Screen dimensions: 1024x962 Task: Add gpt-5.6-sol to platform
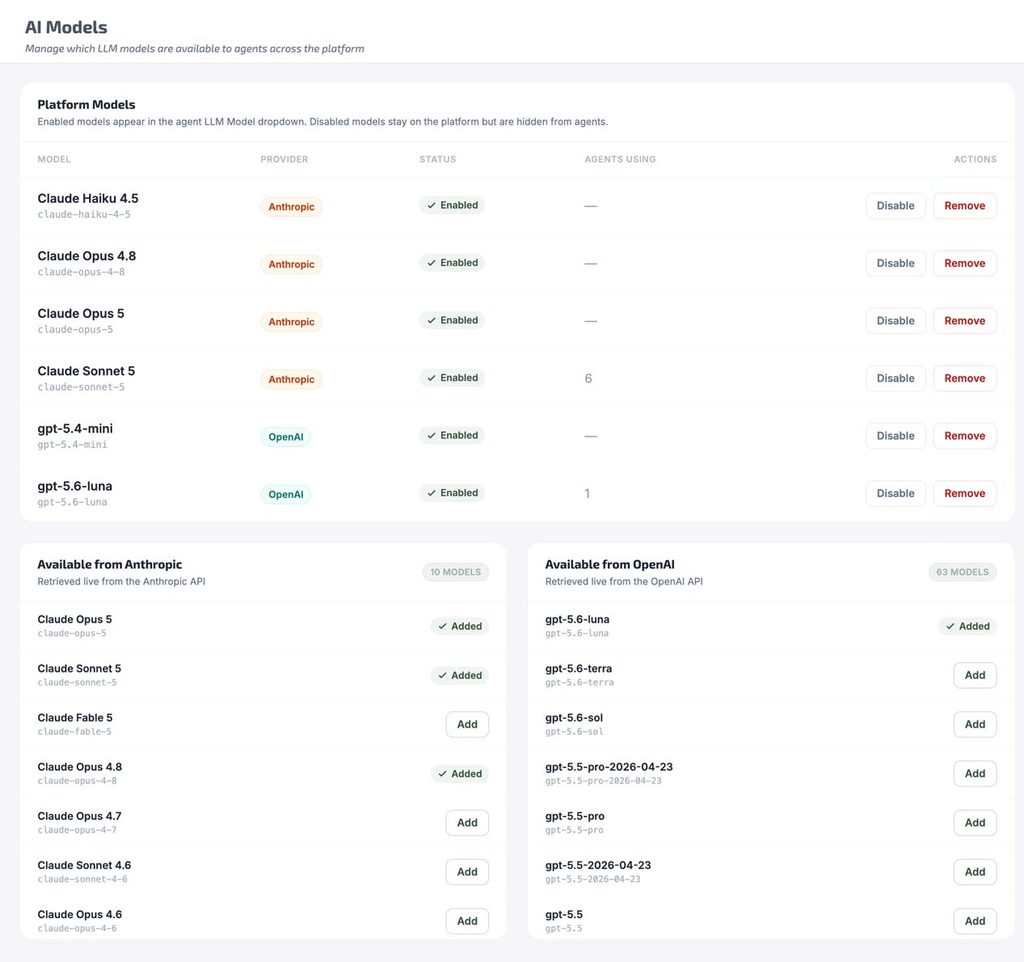(975, 724)
